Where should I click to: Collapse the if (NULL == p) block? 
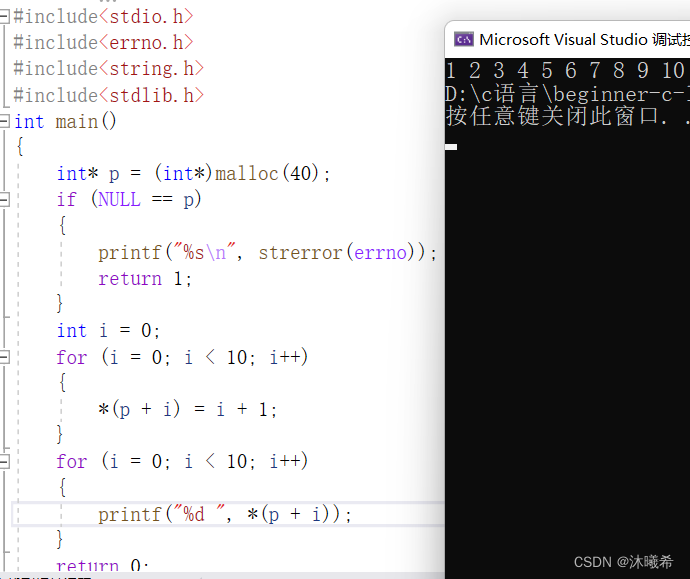pos(4,200)
